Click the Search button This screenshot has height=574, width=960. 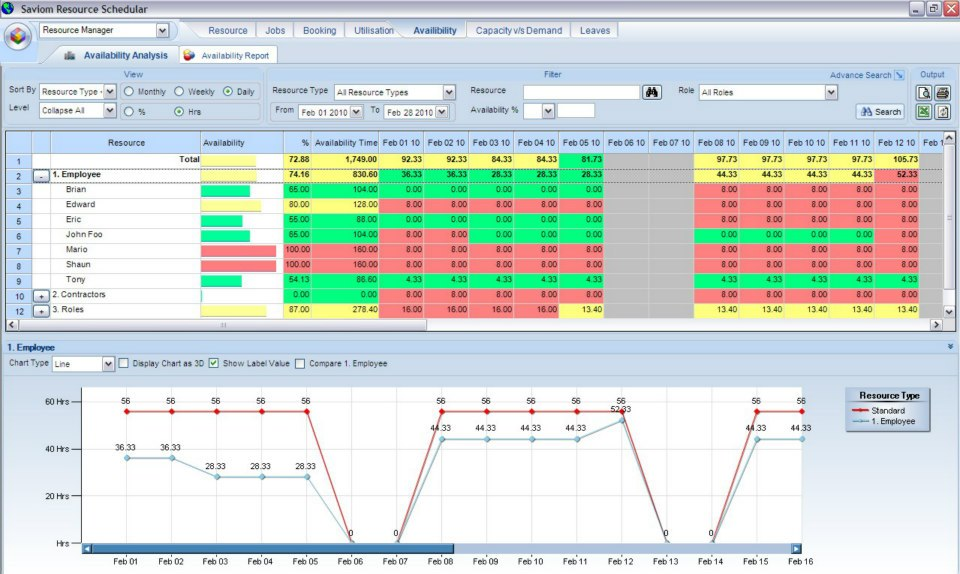pos(881,111)
